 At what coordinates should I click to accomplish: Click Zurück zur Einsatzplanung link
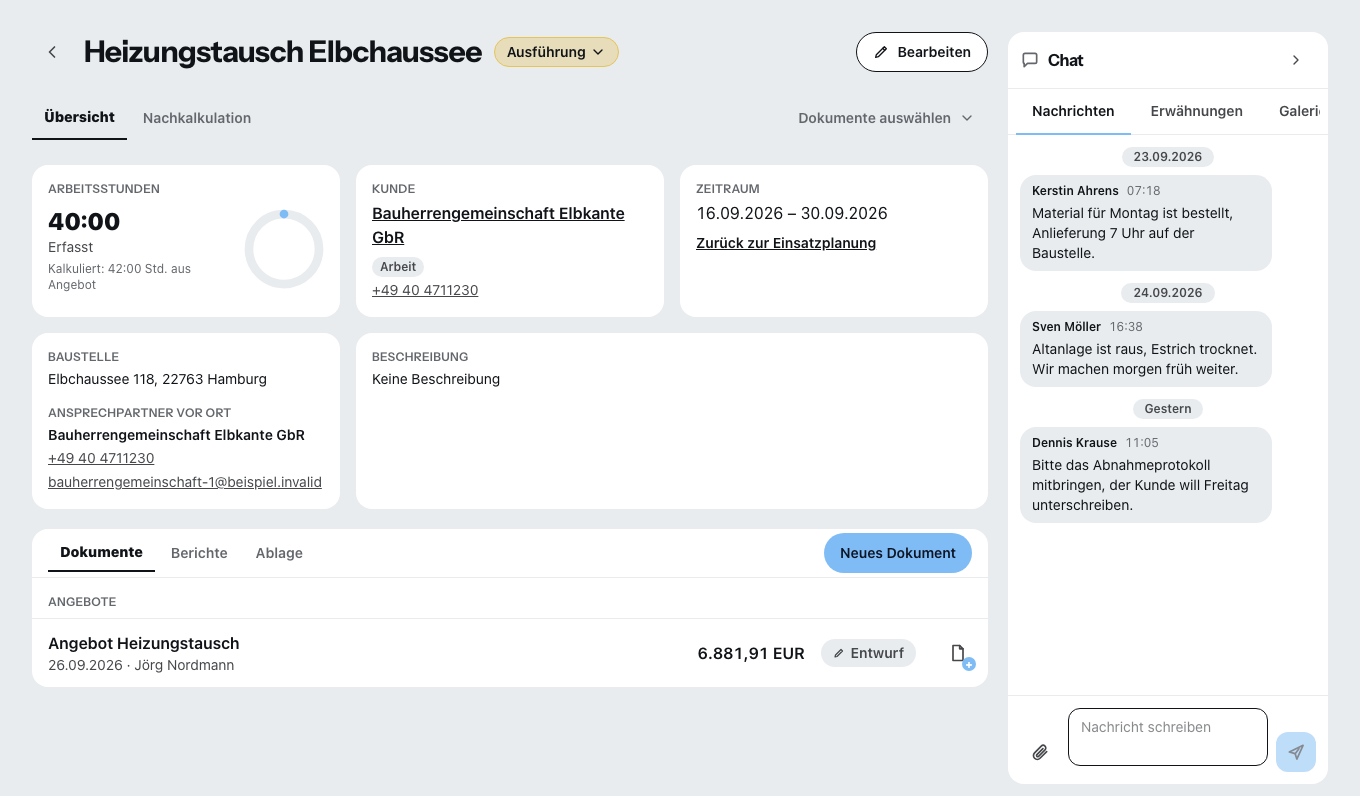click(786, 243)
